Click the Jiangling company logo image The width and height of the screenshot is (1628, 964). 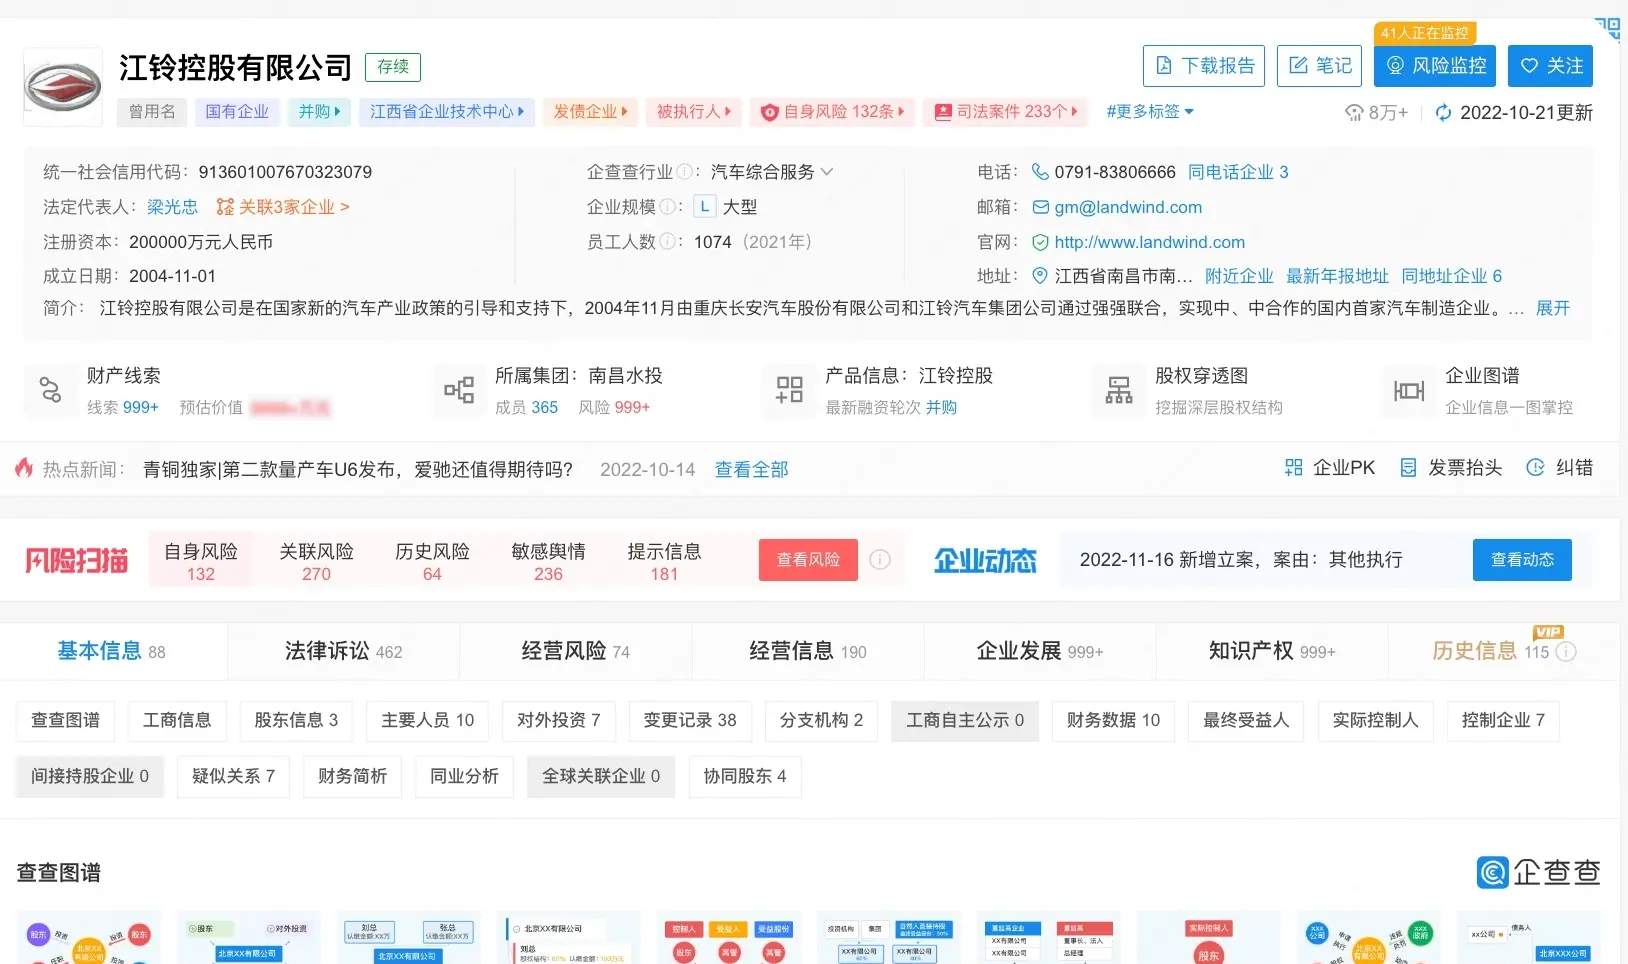tap(62, 87)
